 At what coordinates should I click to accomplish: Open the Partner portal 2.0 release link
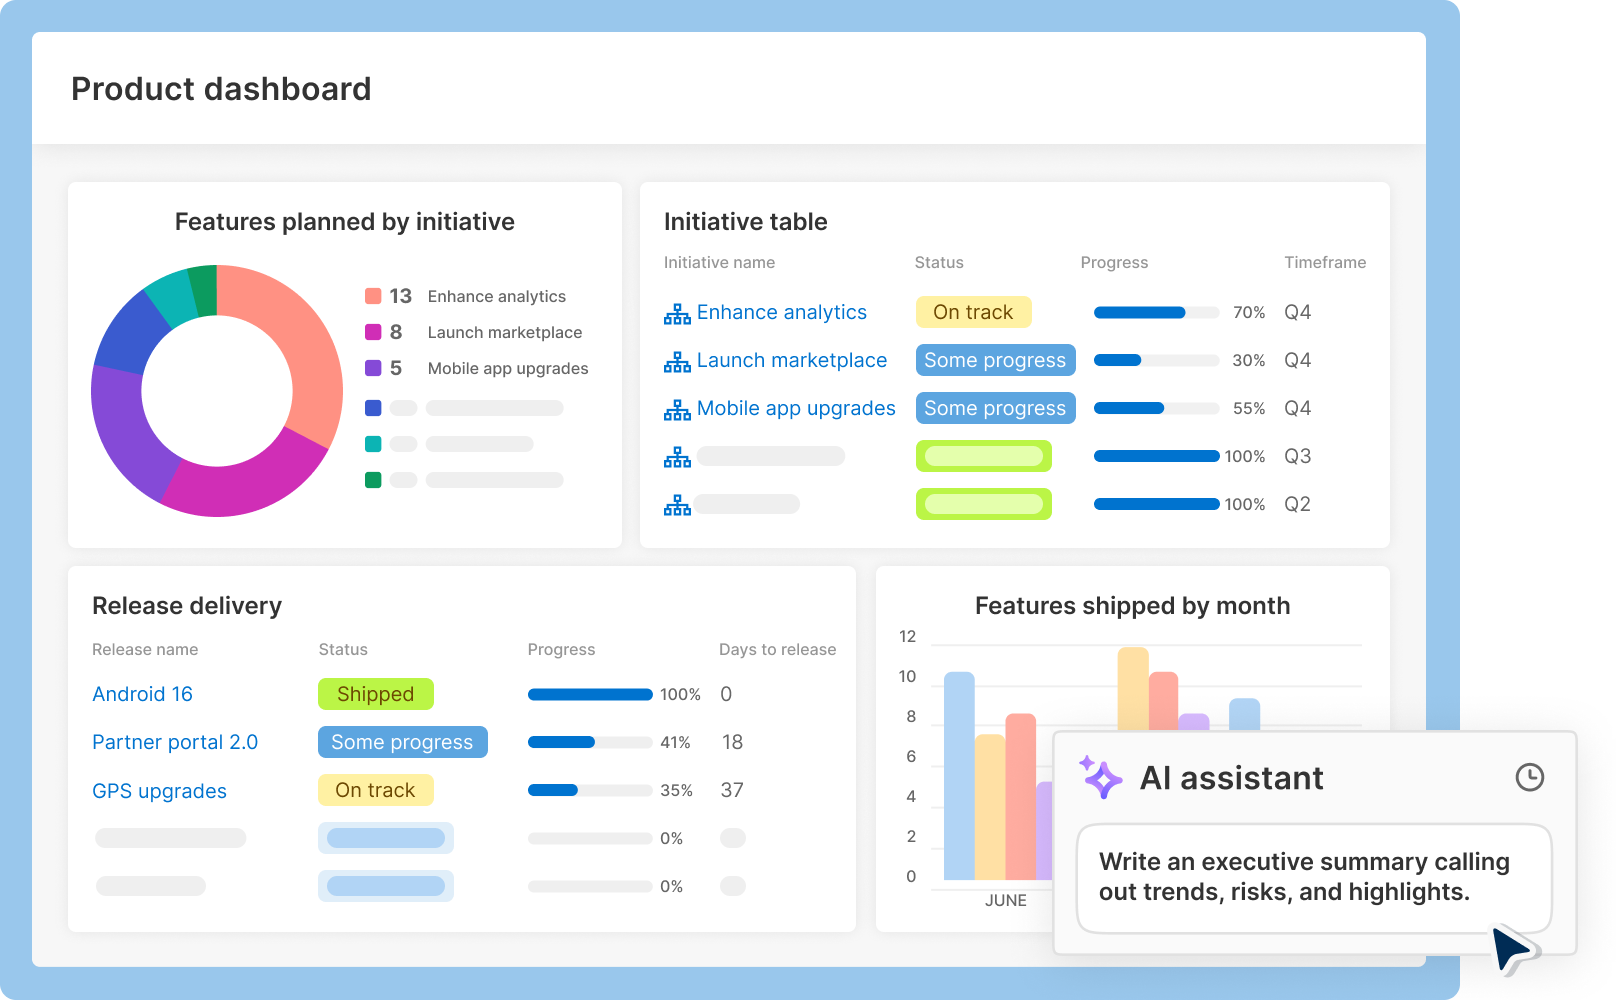point(175,742)
